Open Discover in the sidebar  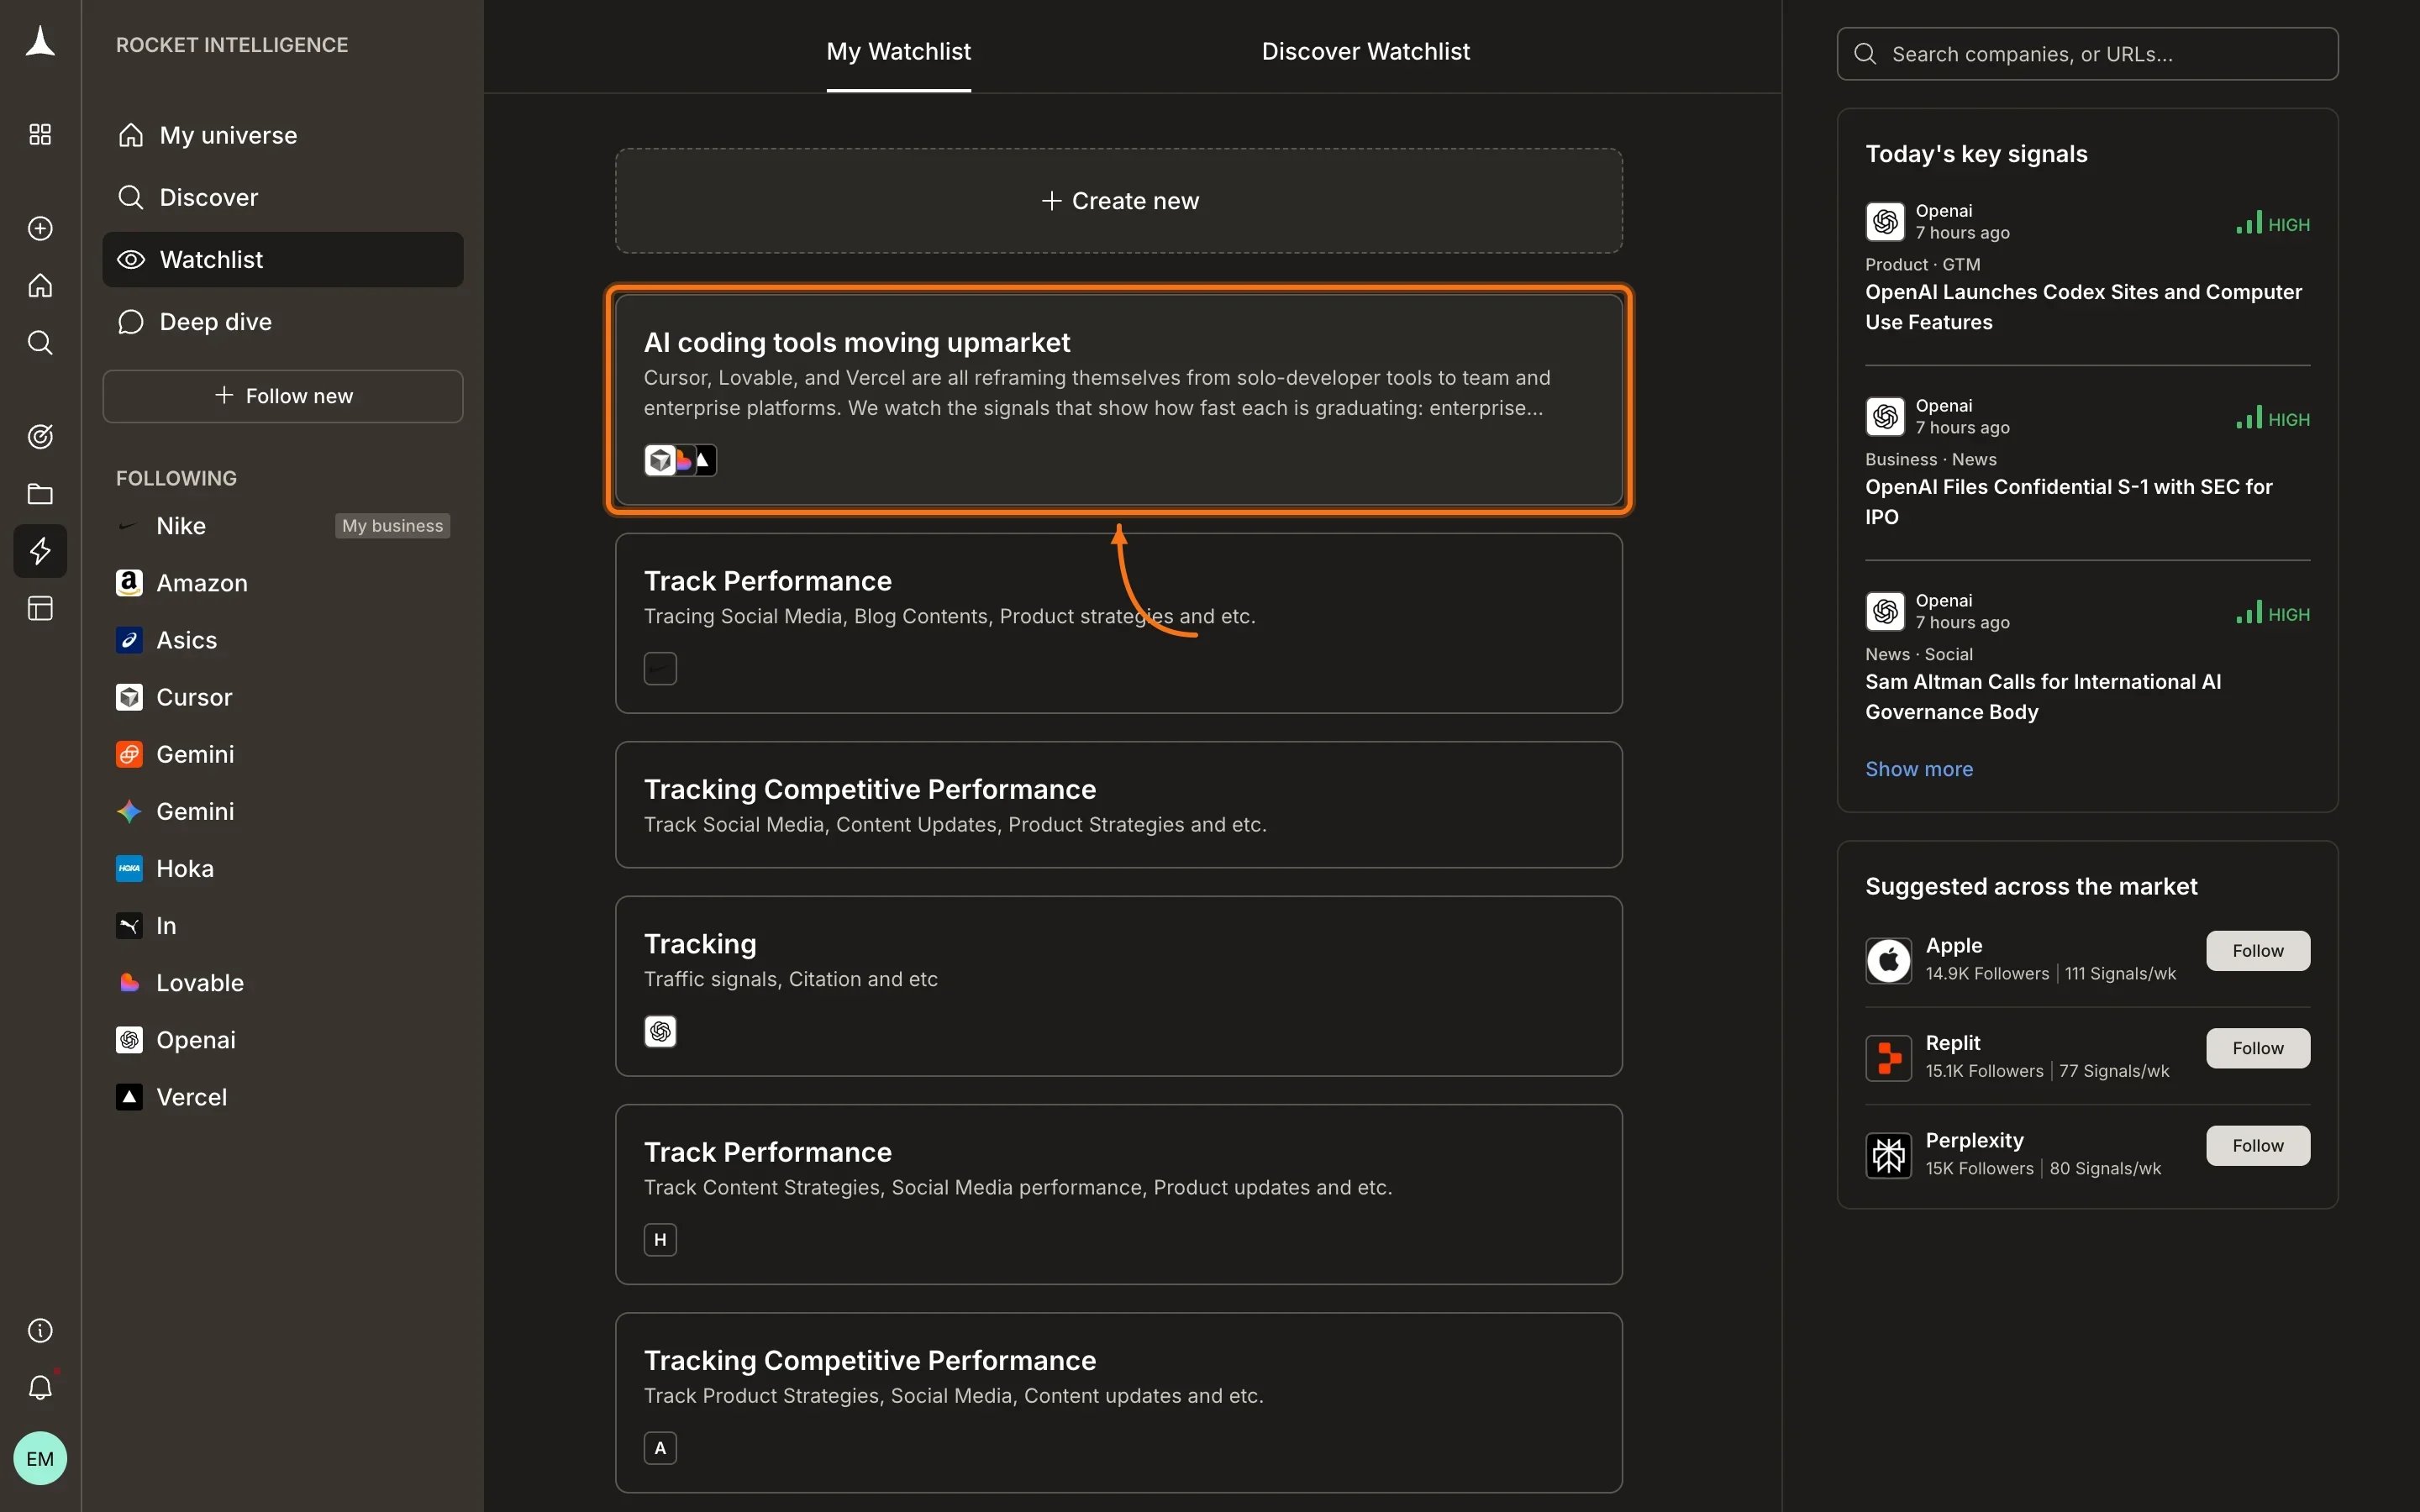(x=283, y=197)
